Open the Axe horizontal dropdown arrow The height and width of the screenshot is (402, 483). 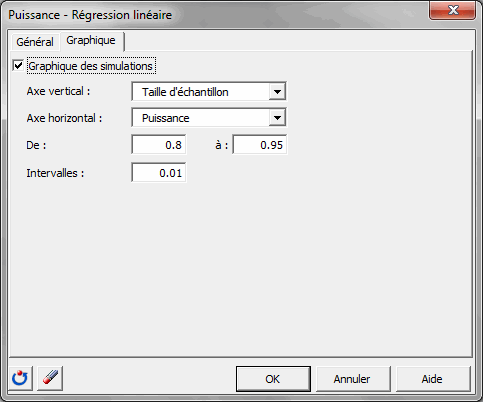pos(277,117)
